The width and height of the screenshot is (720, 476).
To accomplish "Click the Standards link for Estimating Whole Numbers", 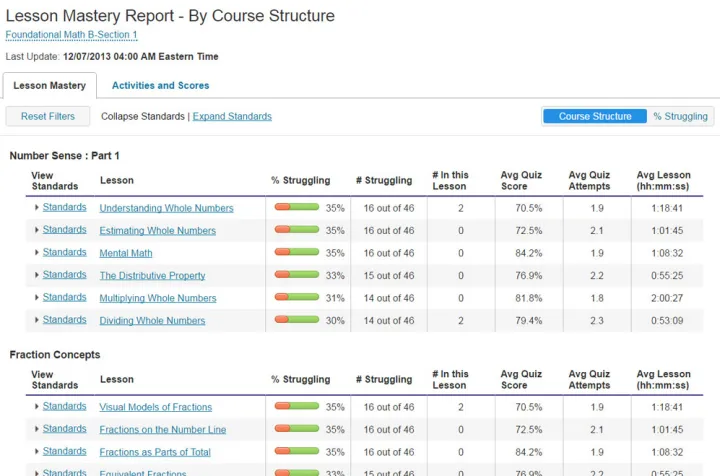I will 64,230.
